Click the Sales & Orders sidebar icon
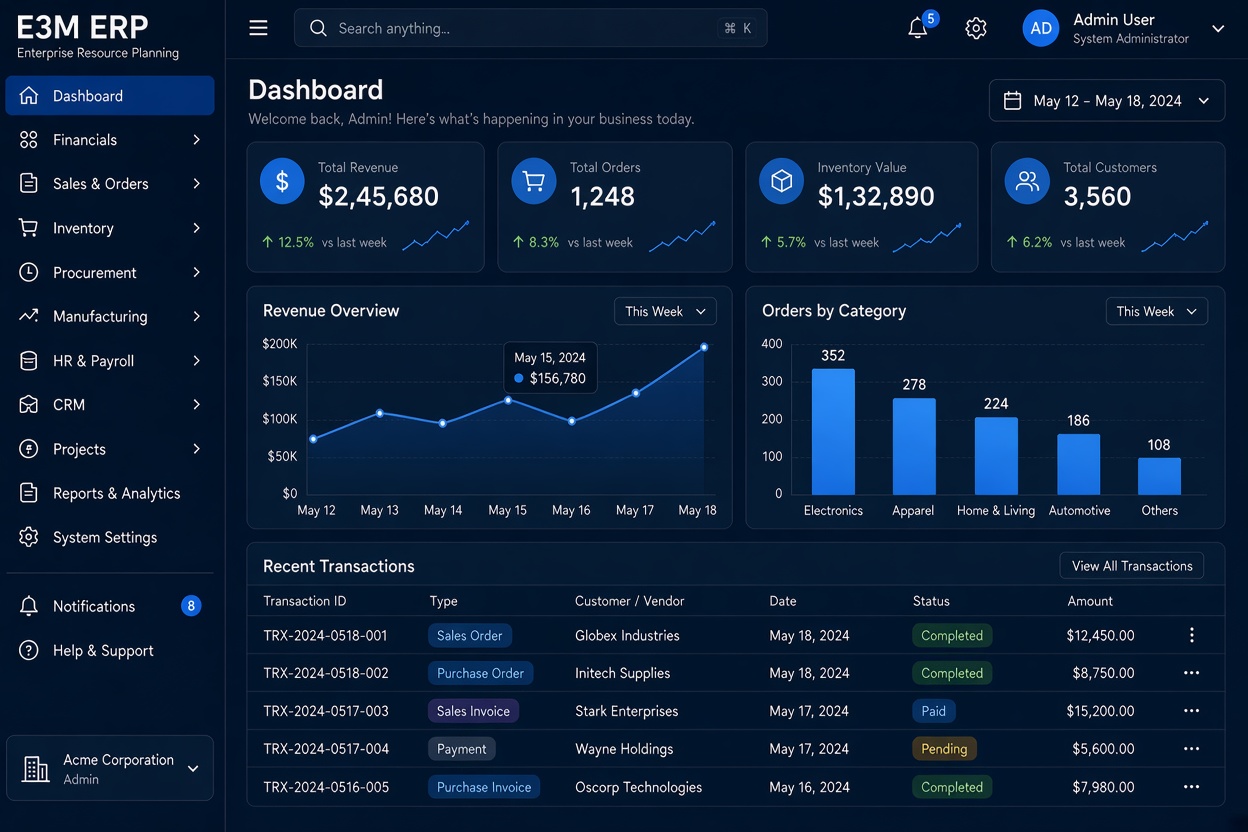The height and width of the screenshot is (832, 1248). [x=29, y=184]
